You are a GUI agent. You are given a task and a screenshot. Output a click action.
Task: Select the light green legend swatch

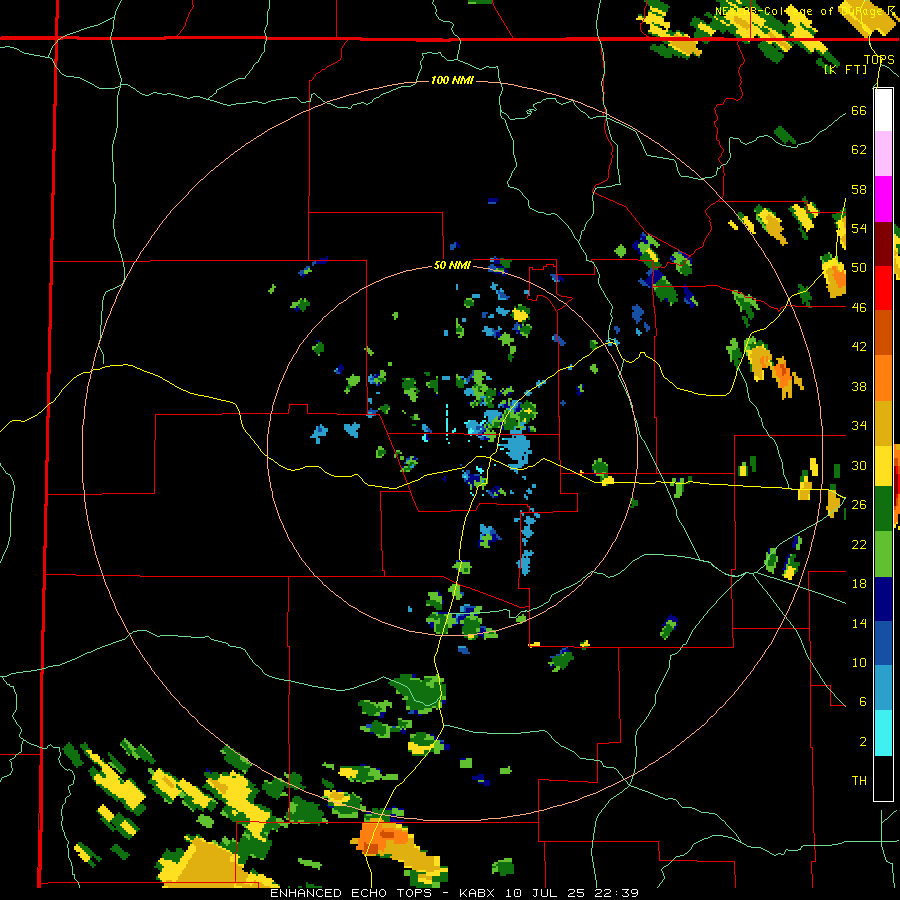click(883, 554)
